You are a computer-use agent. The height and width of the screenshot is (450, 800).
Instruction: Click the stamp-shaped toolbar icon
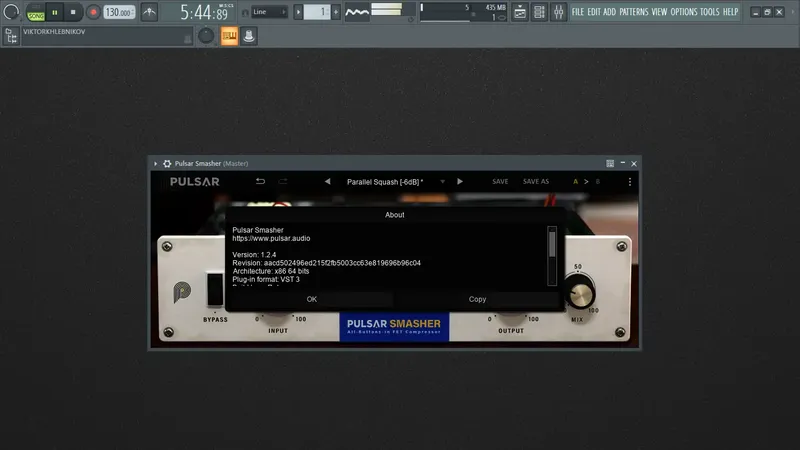(x=249, y=36)
